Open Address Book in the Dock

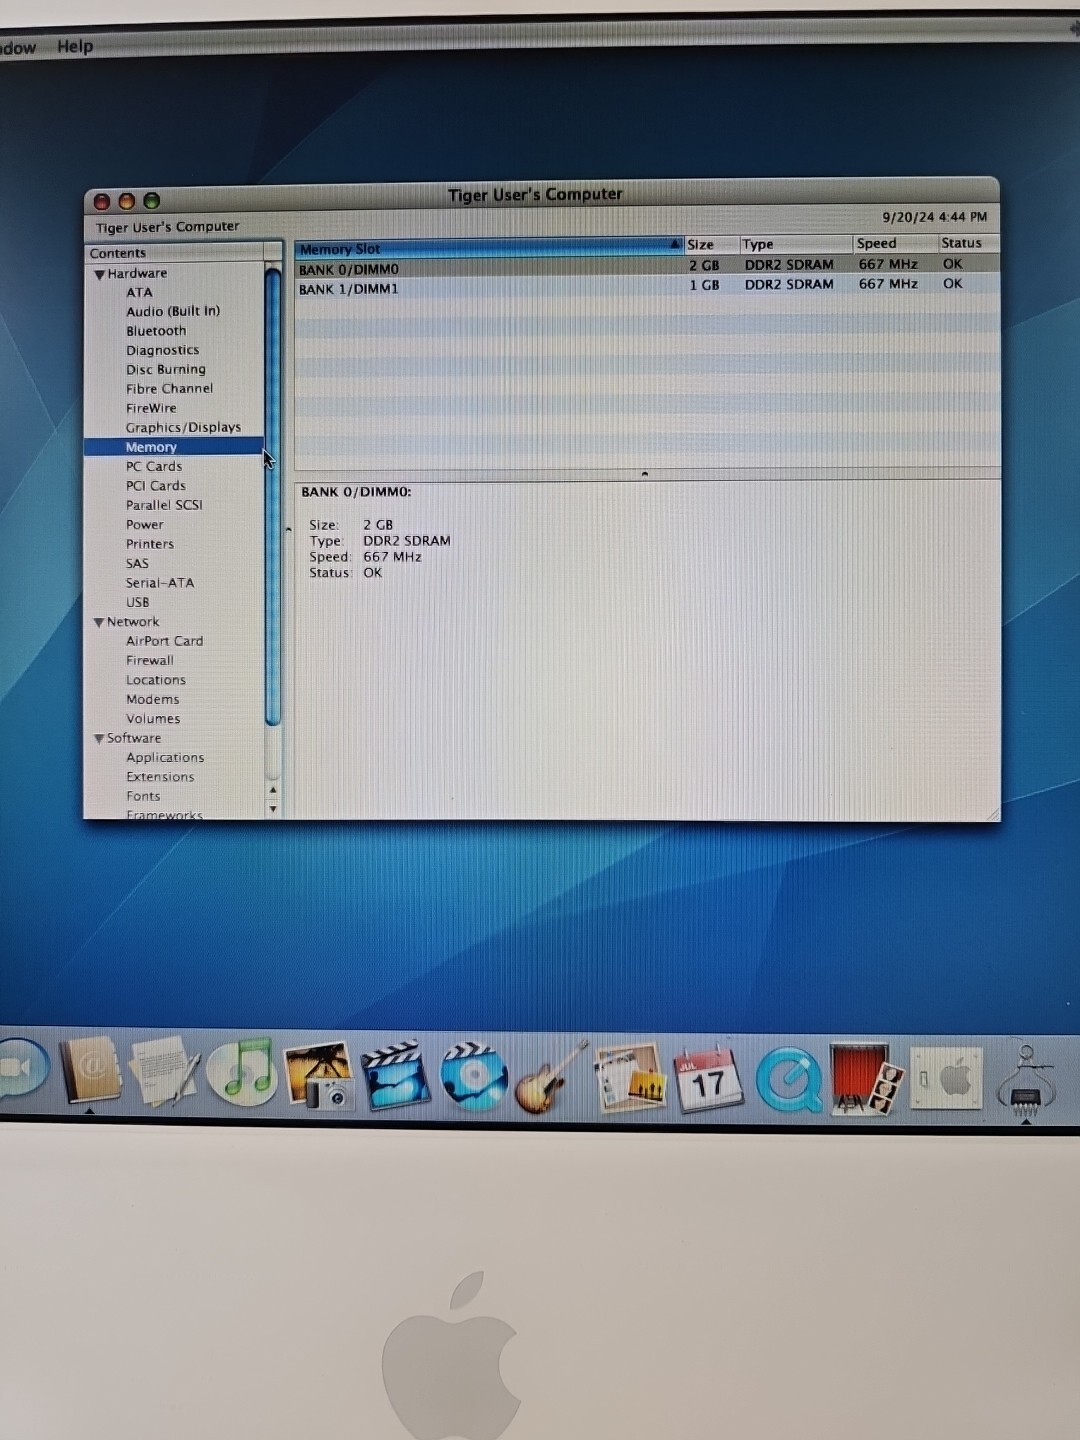click(x=91, y=1072)
